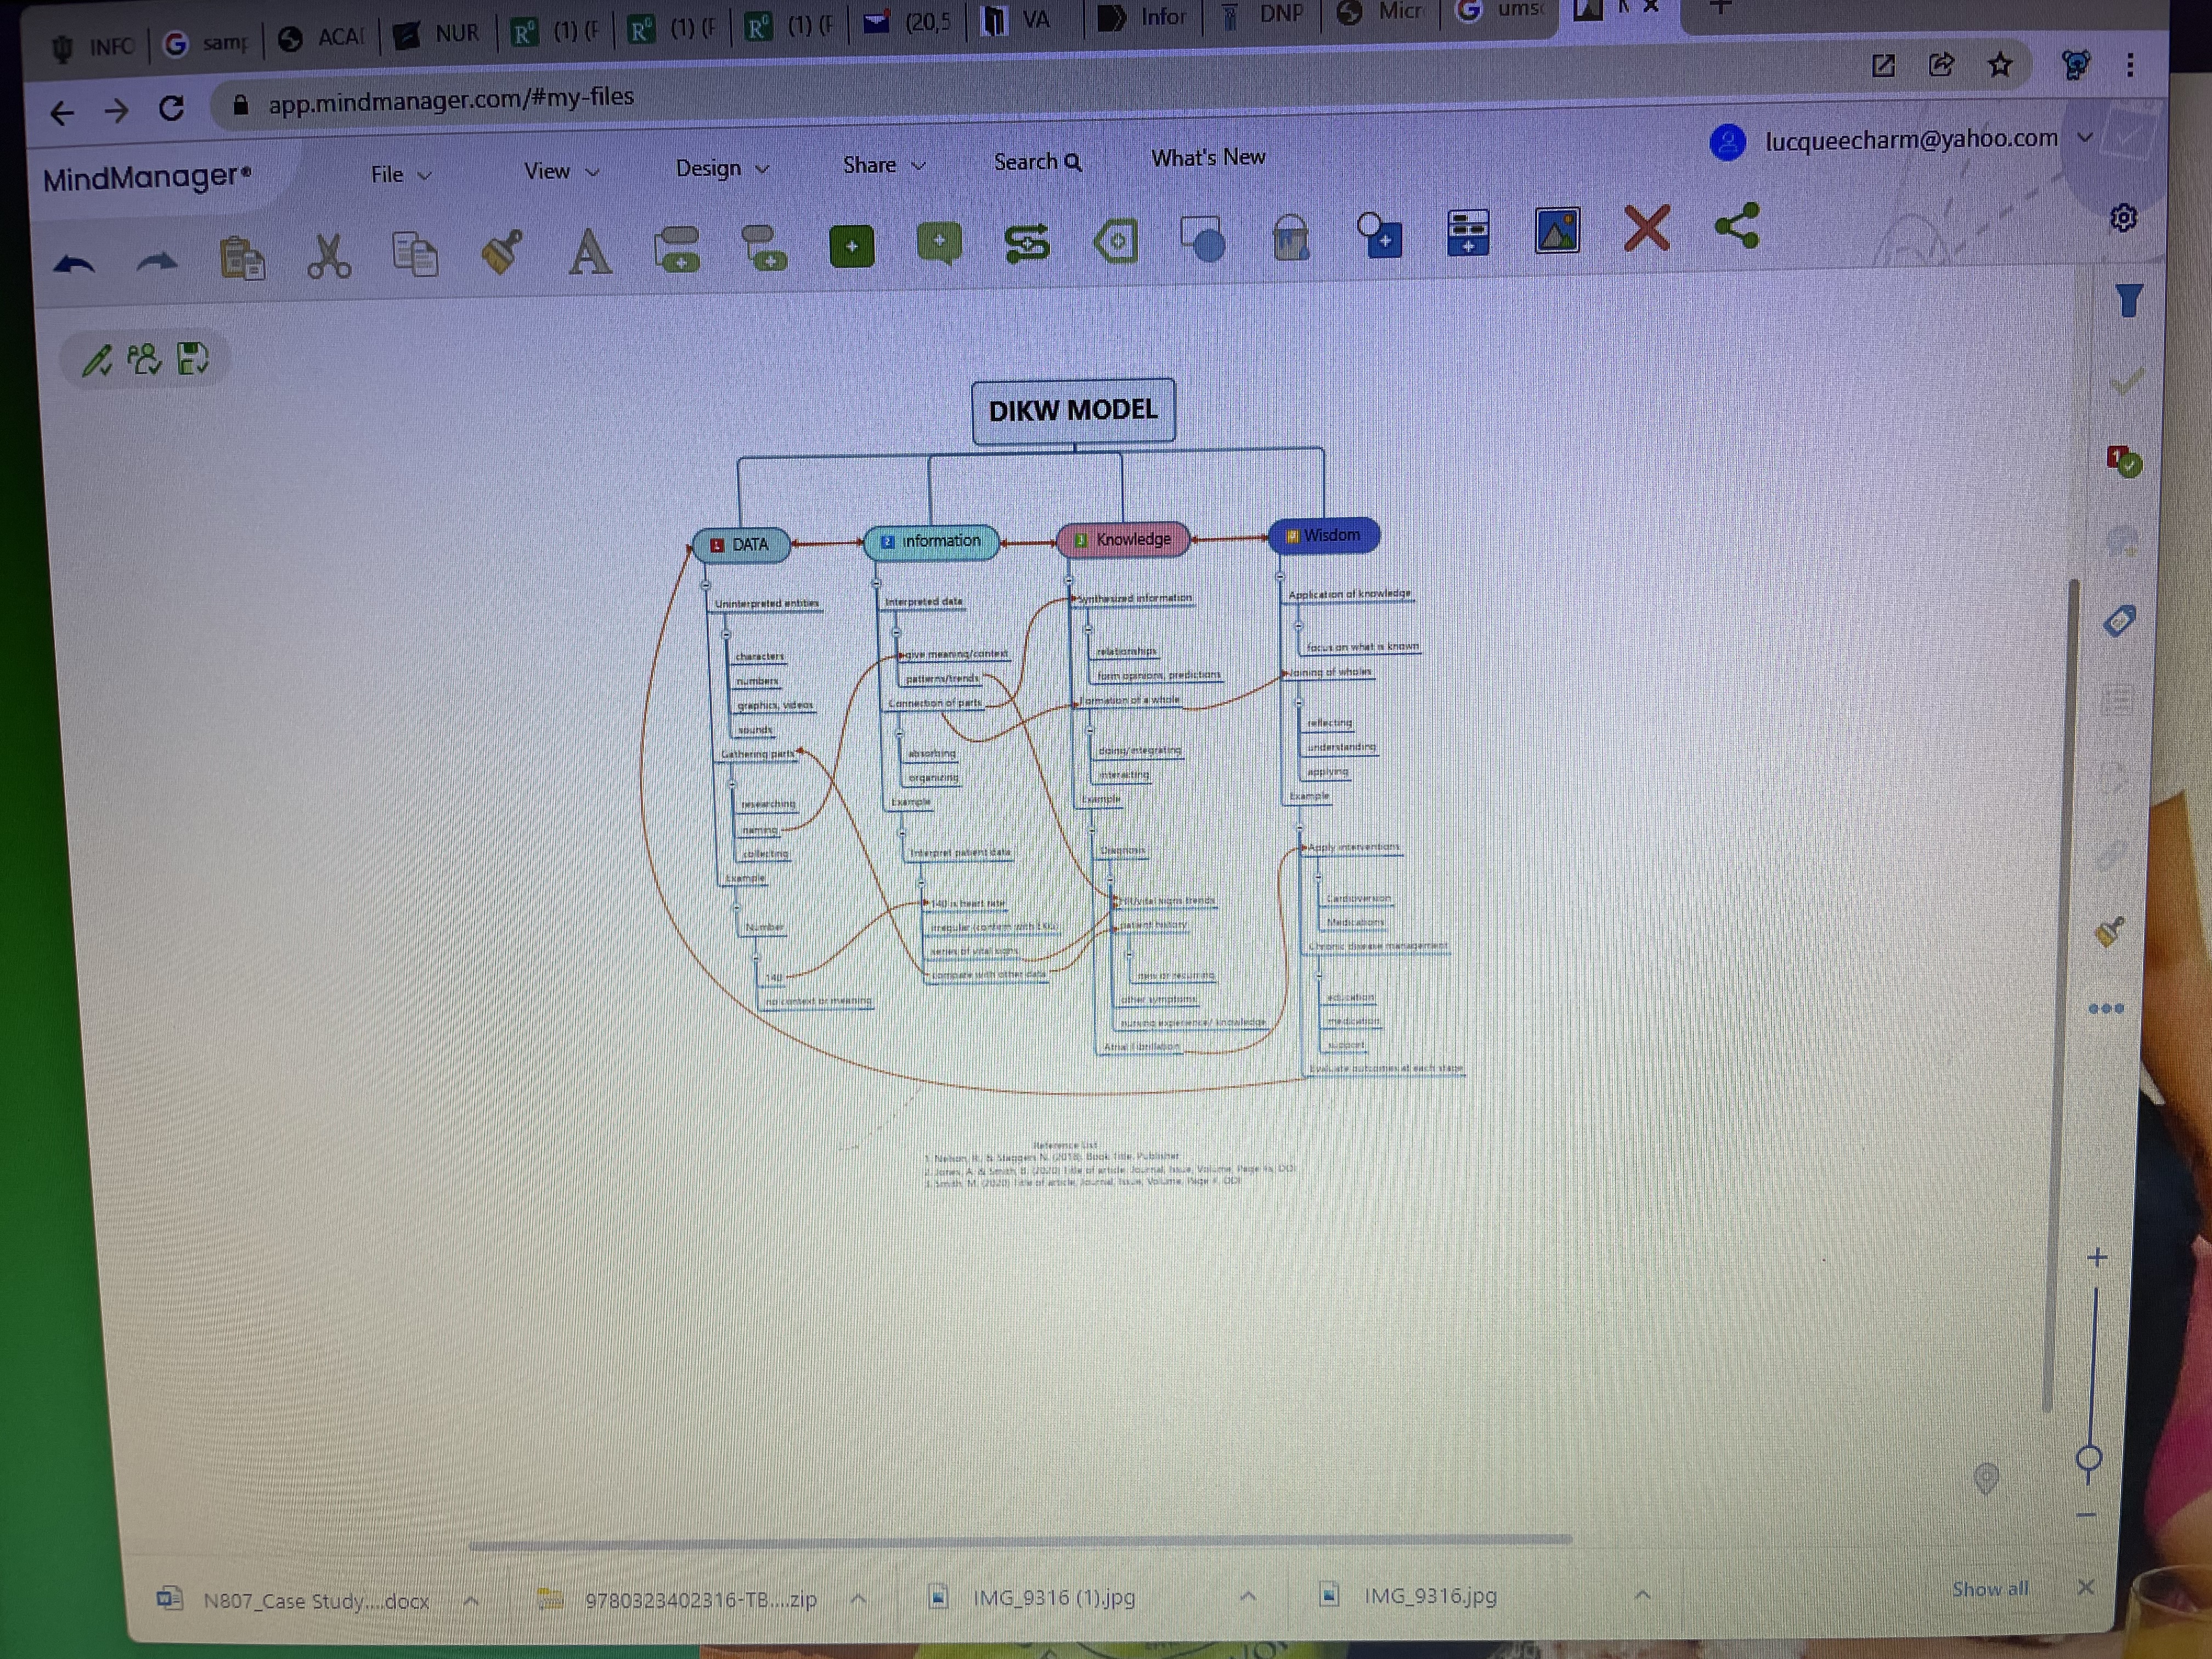Click the Undo arrow in toolbar
The height and width of the screenshot is (1659, 2212).
point(74,265)
